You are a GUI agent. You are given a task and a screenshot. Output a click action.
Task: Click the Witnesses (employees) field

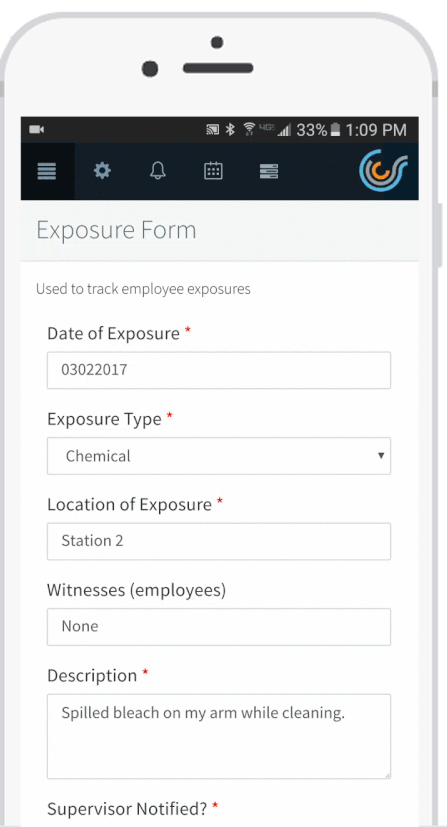click(219, 627)
